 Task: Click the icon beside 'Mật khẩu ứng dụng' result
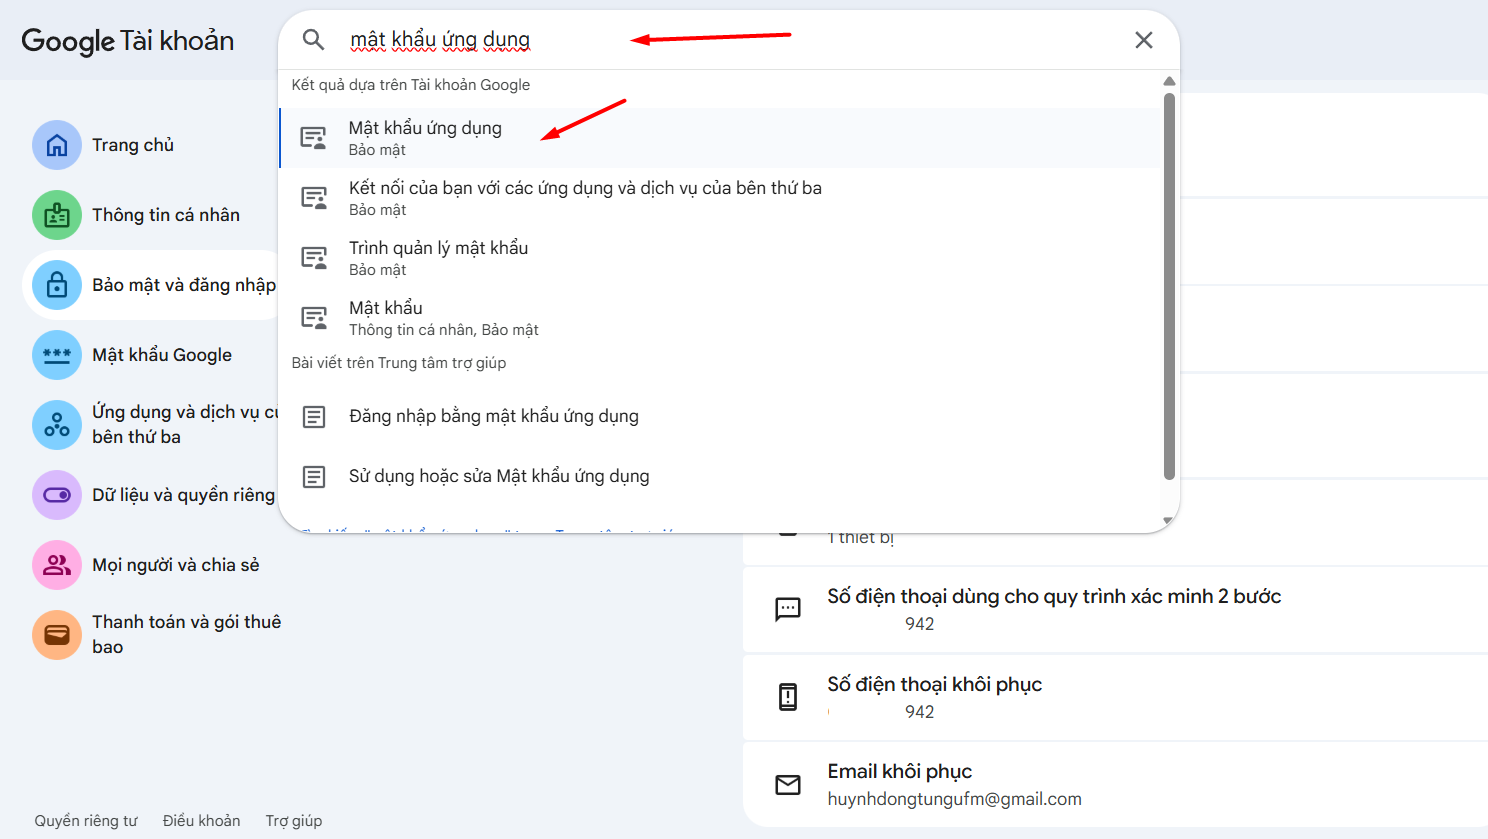[314, 138]
